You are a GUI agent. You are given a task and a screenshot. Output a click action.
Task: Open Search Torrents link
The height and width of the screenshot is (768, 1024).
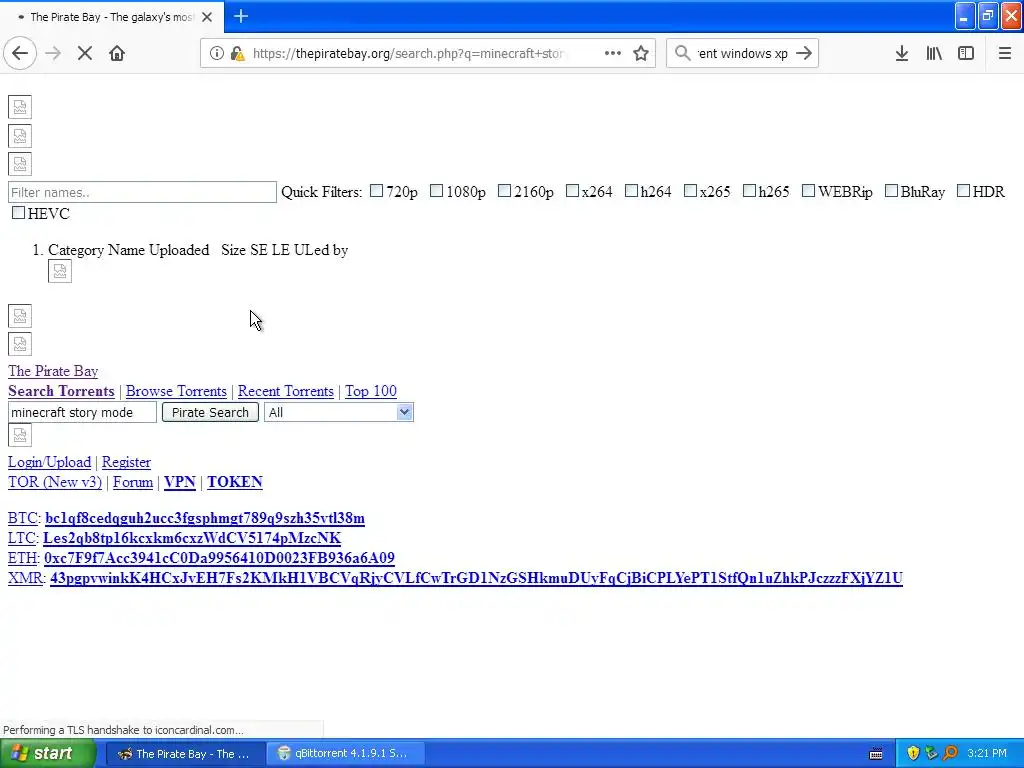[x=61, y=391]
